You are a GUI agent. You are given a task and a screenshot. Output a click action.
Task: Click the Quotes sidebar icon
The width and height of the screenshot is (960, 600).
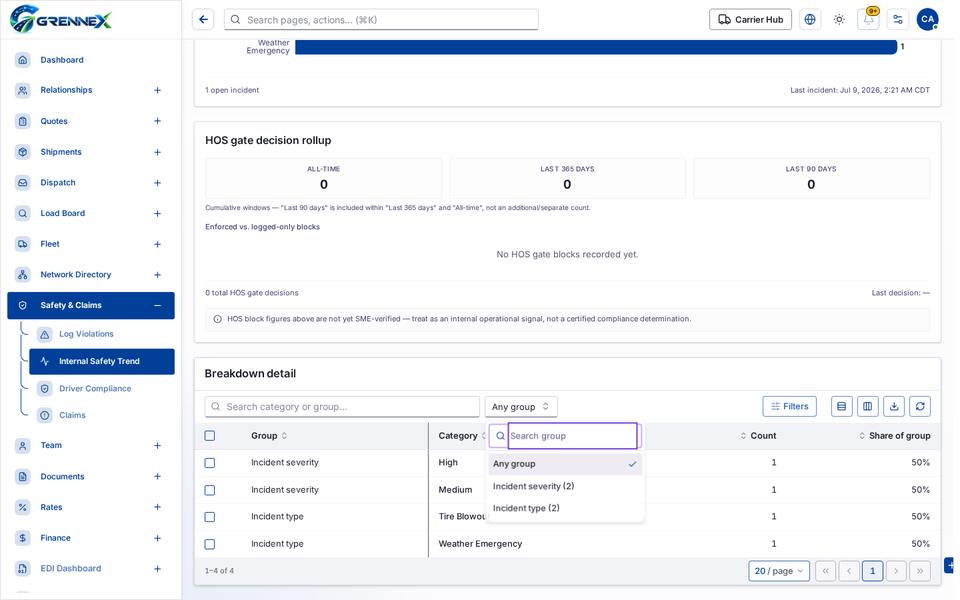[x=23, y=121]
